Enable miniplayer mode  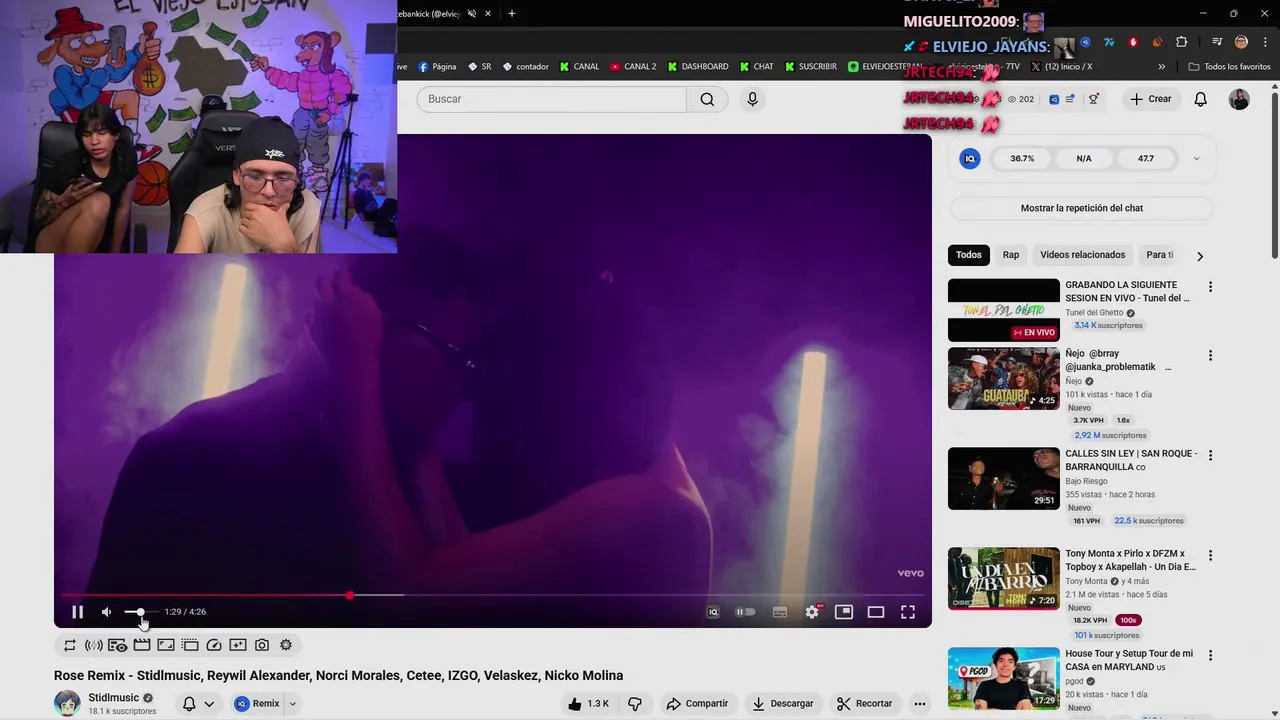(844, 612)
